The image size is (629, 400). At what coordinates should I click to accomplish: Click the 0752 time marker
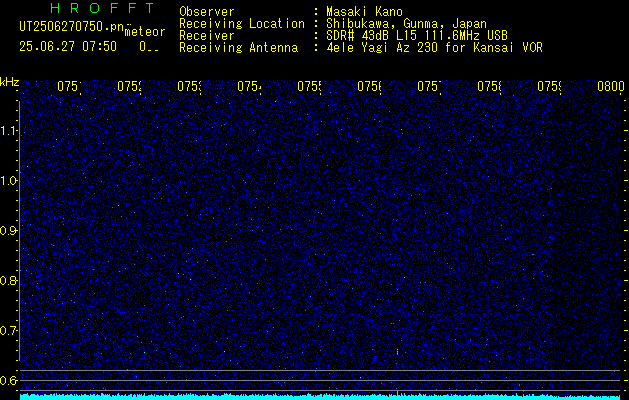[129, 87]
